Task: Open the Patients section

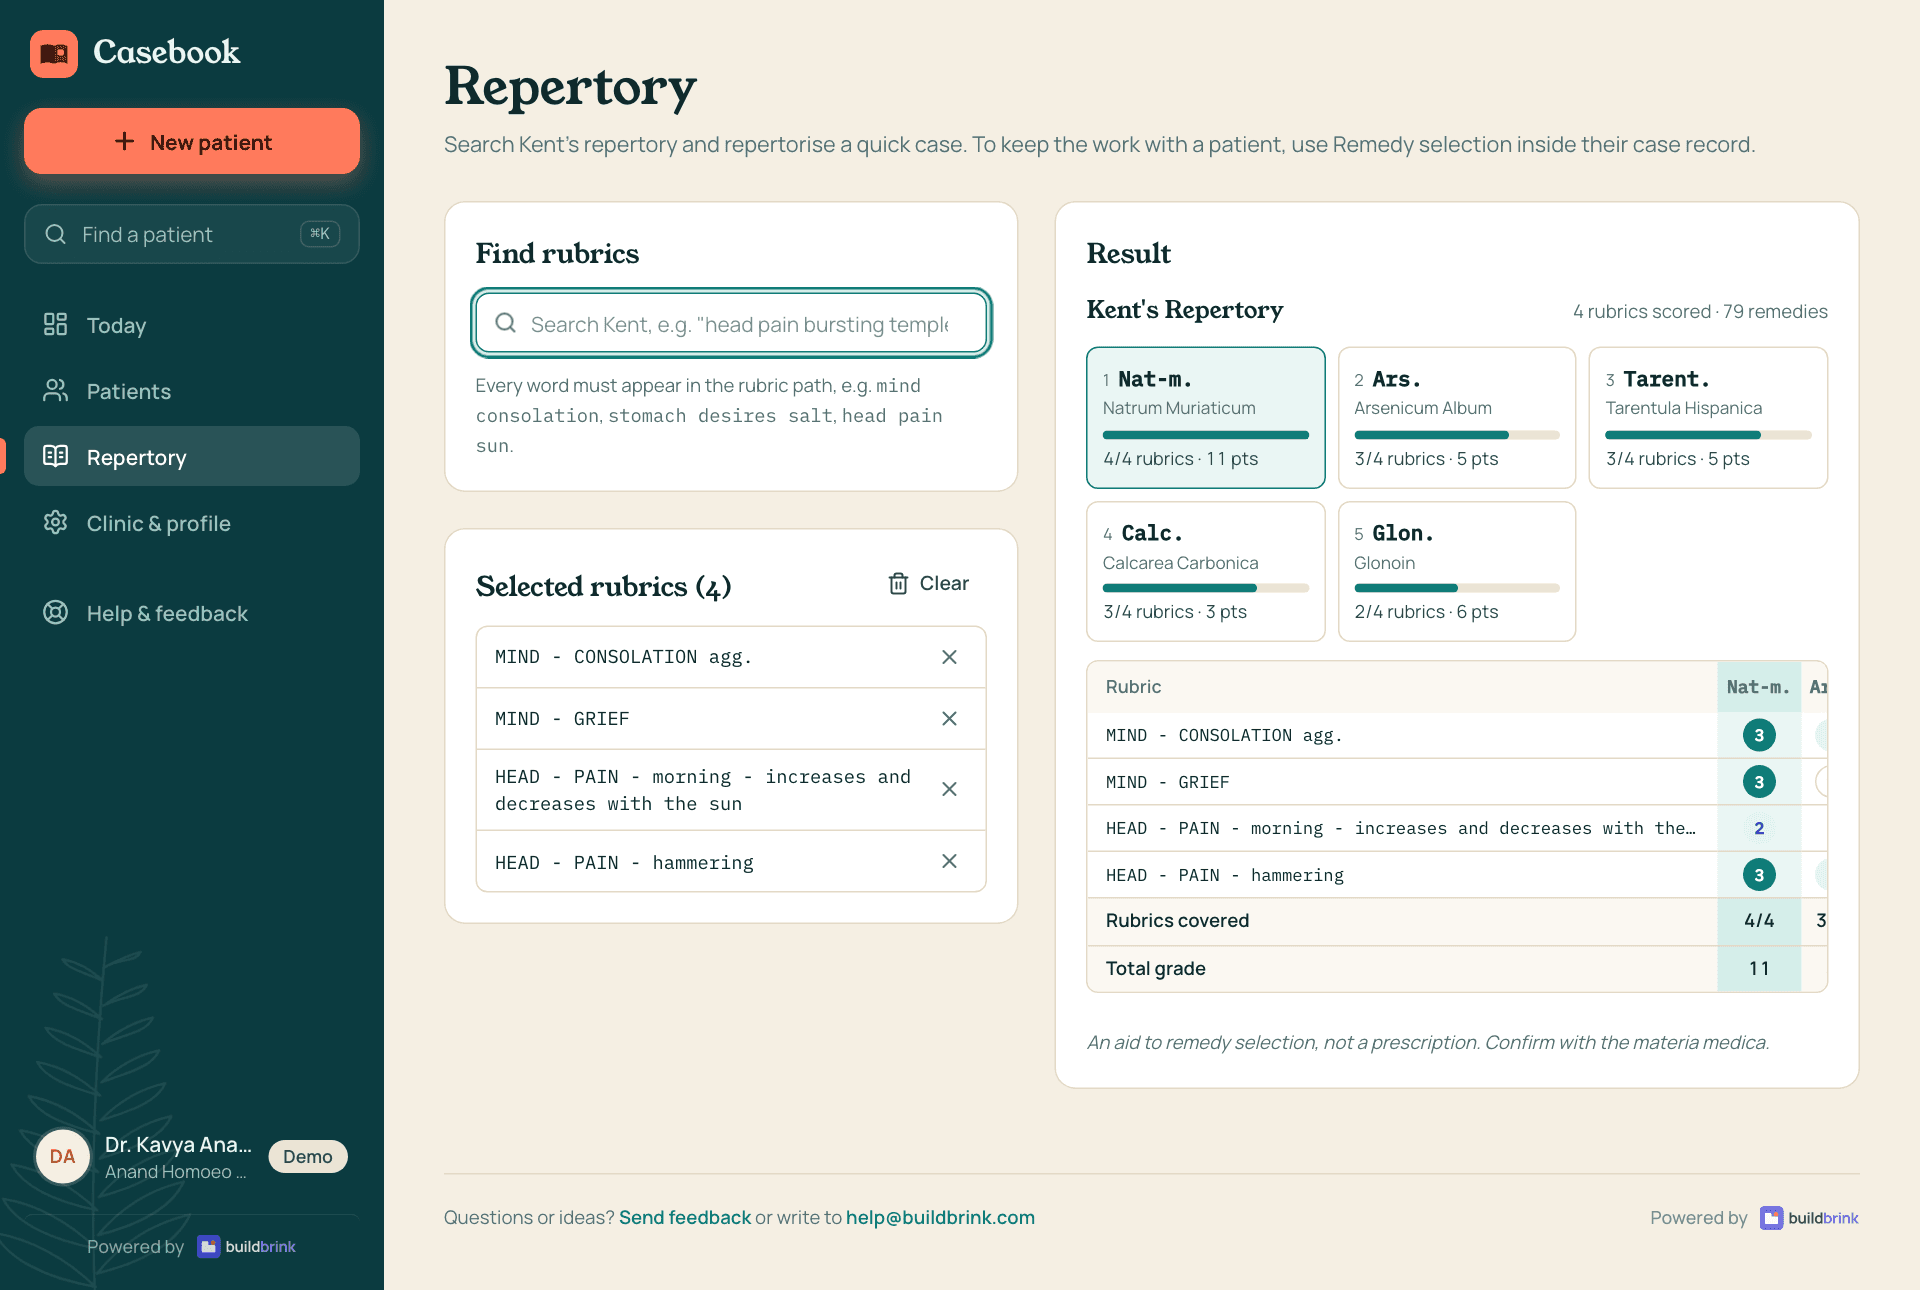Action: [192, 391]
